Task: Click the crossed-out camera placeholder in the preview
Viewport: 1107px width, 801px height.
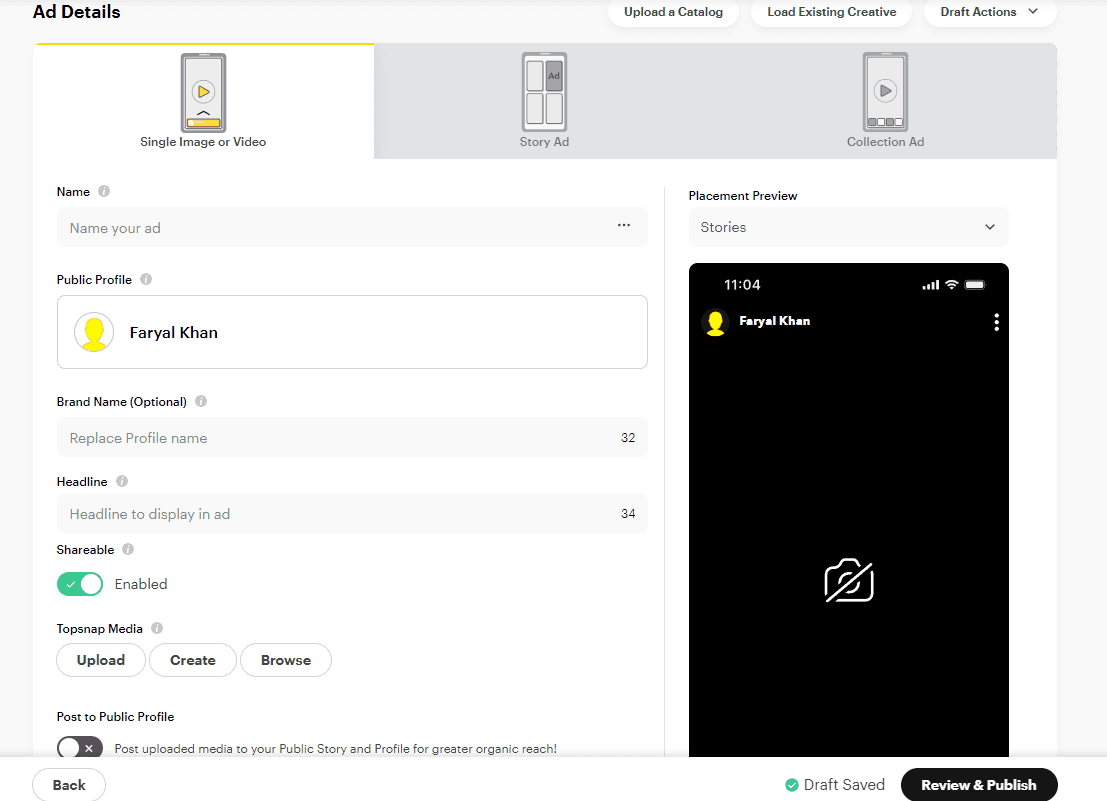Action: (848, 581)
